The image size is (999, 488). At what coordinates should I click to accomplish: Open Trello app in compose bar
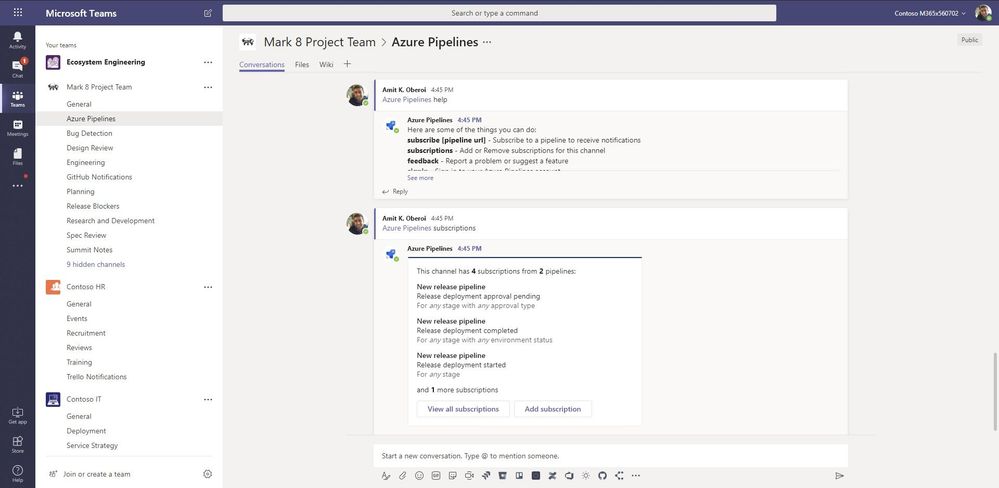pyautogui.click(x=519, y=475)
